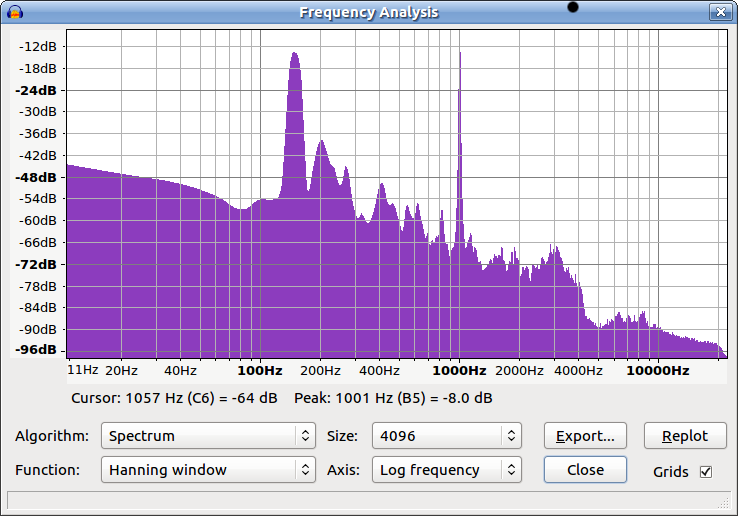Click the Function: label
The image size is (738, 516).
coord(48,469)
